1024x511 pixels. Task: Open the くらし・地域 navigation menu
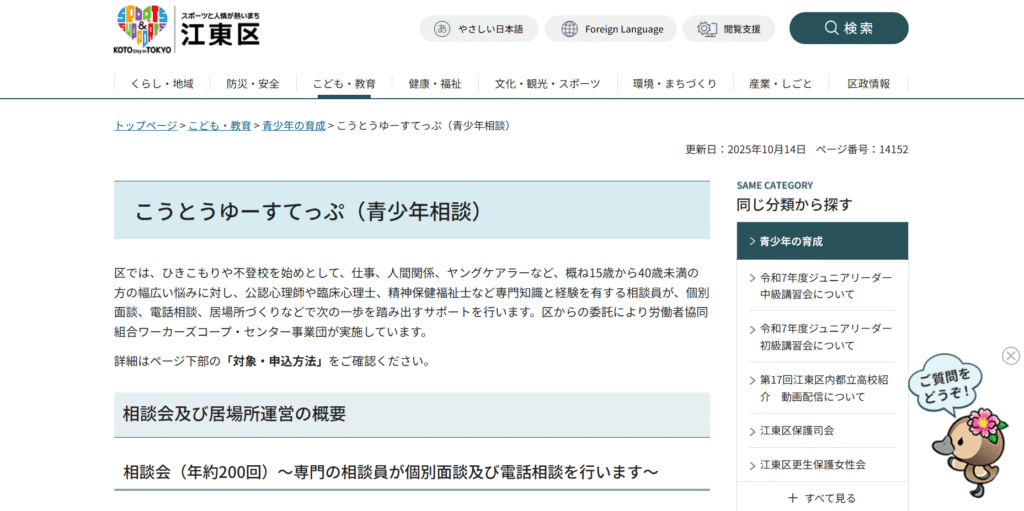pyautogui.click(x=161, y=84)
